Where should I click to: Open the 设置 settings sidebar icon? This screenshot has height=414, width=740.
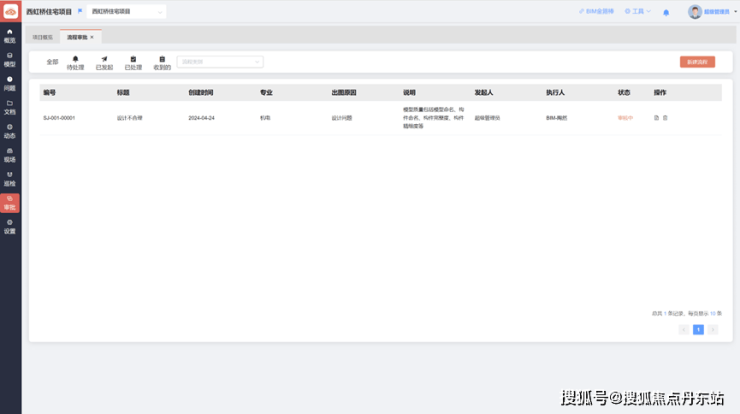click(x=10, y=226)
